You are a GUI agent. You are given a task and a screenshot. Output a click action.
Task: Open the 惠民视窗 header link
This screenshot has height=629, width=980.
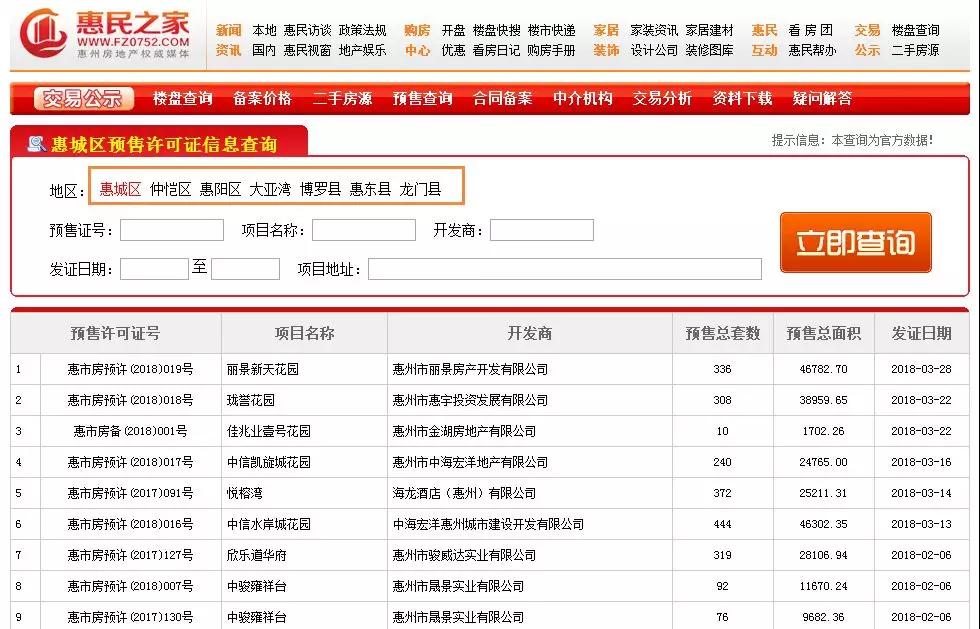pos(308,50)
